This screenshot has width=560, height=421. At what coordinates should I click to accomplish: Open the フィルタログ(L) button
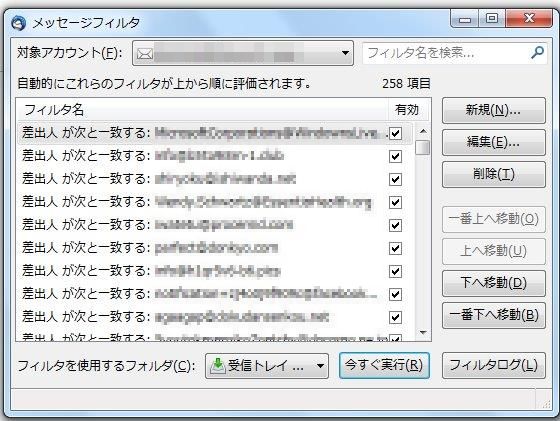click(494, 365)
